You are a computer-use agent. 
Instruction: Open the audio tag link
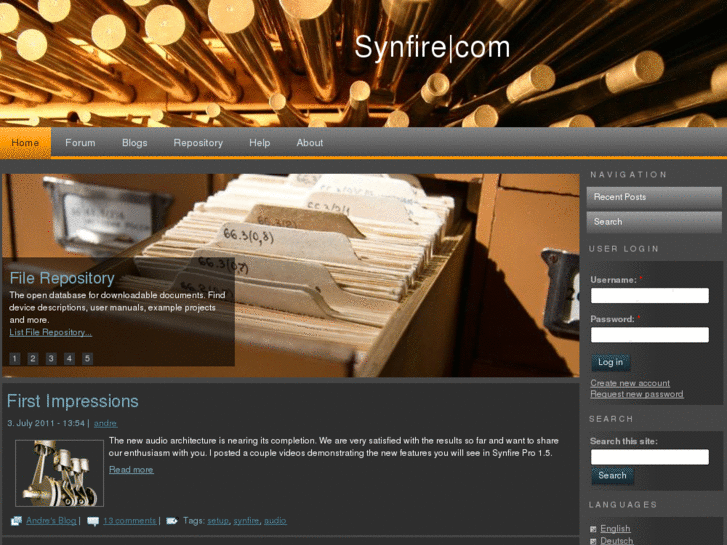coord(275,521)
